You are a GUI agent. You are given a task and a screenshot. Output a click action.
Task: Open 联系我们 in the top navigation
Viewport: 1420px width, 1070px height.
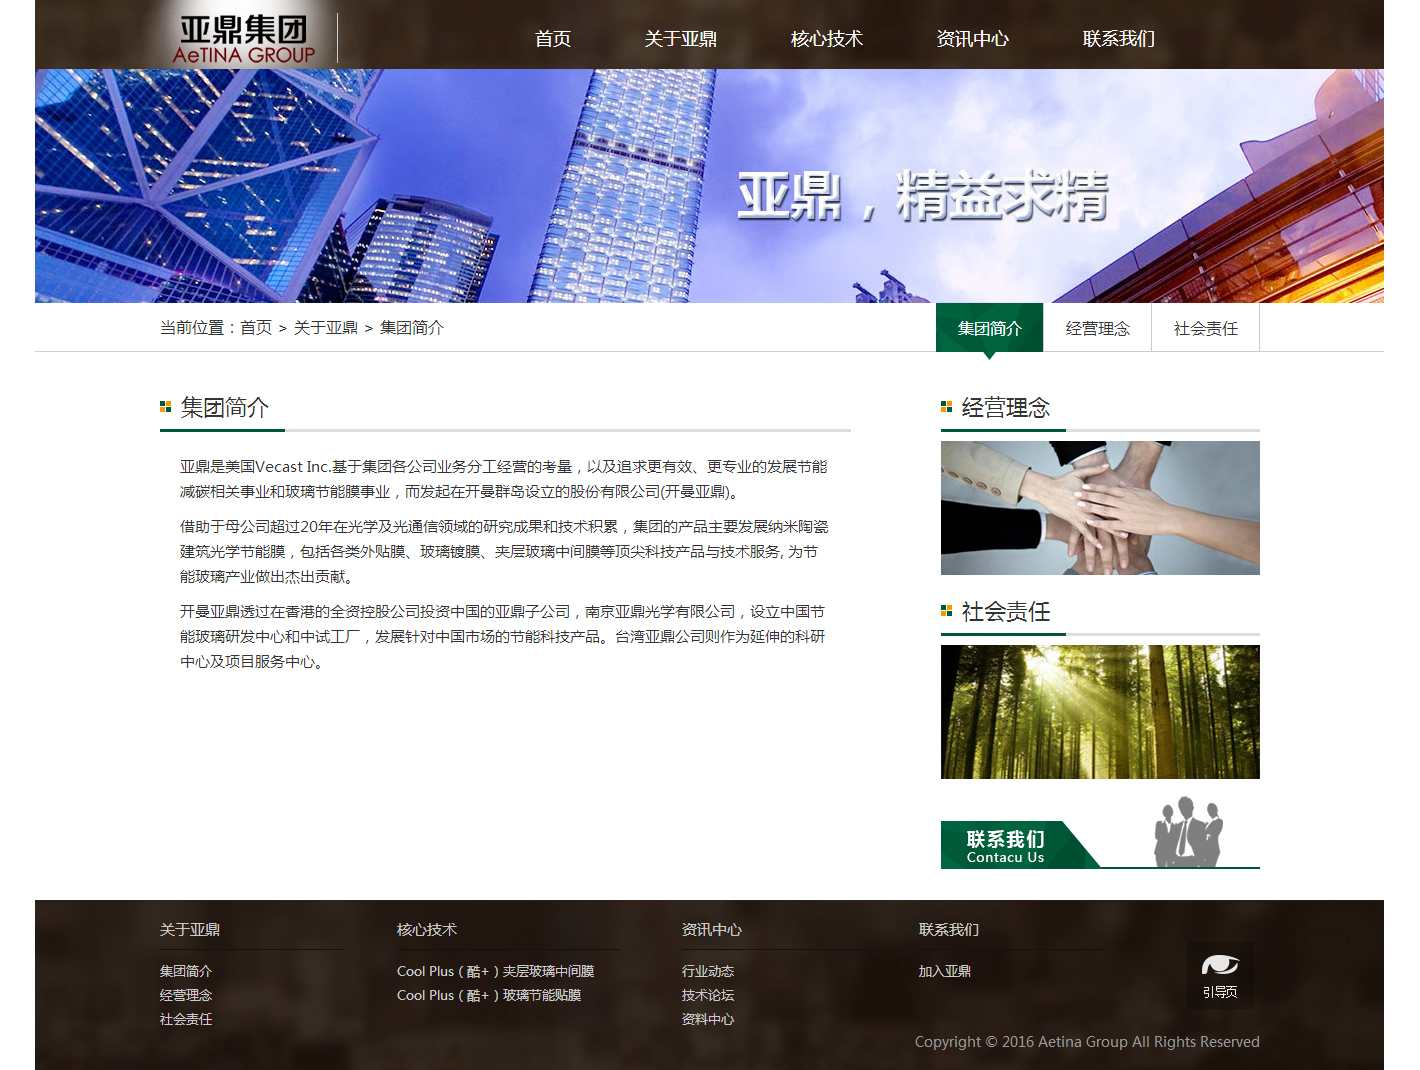point(1119,39)
